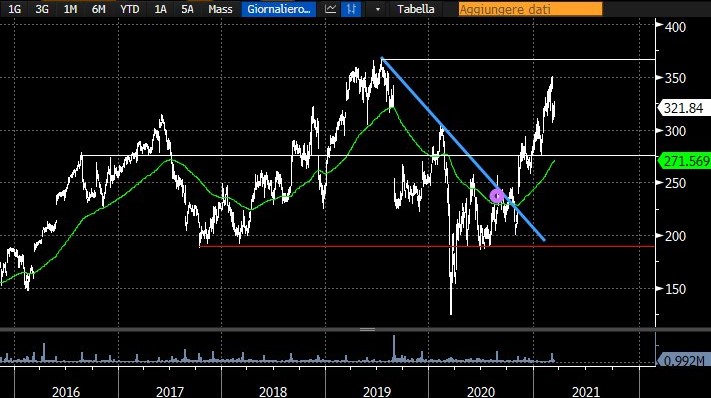711x398 pixels.
Task: Select the 1G time range
Action: coord(15,9)
